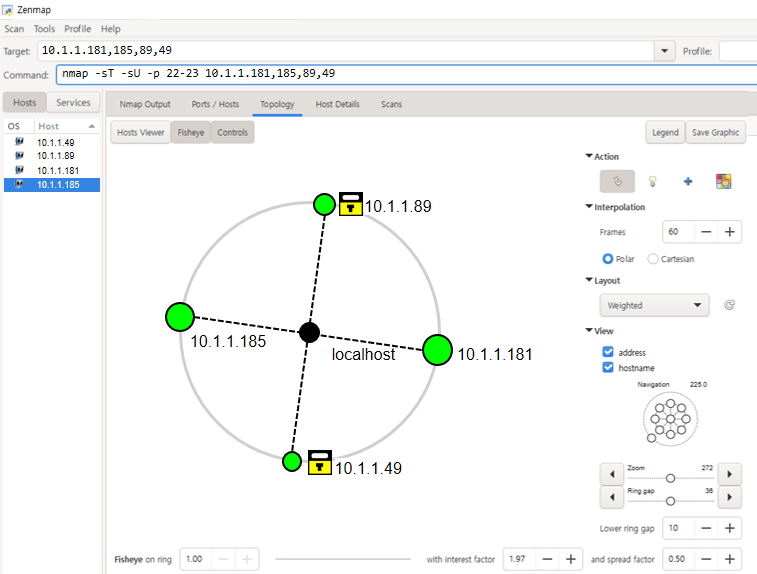This screenshot has height=574, width=757.
Task: Click the Legend button
Action: pyautogui.click(x=665, y=132)
